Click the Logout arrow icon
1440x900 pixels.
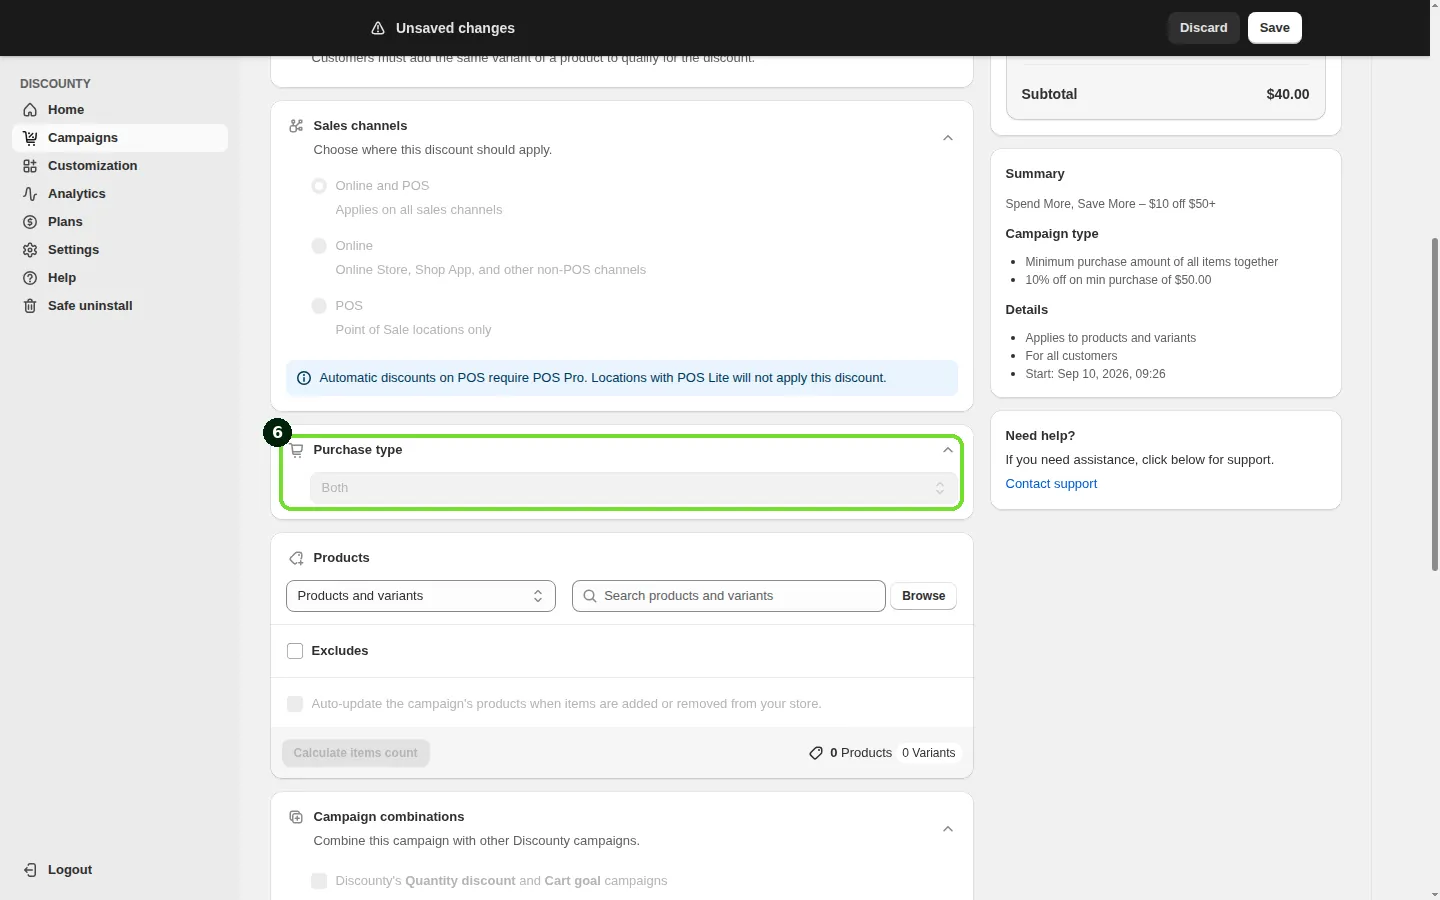[x=30, y=870]
